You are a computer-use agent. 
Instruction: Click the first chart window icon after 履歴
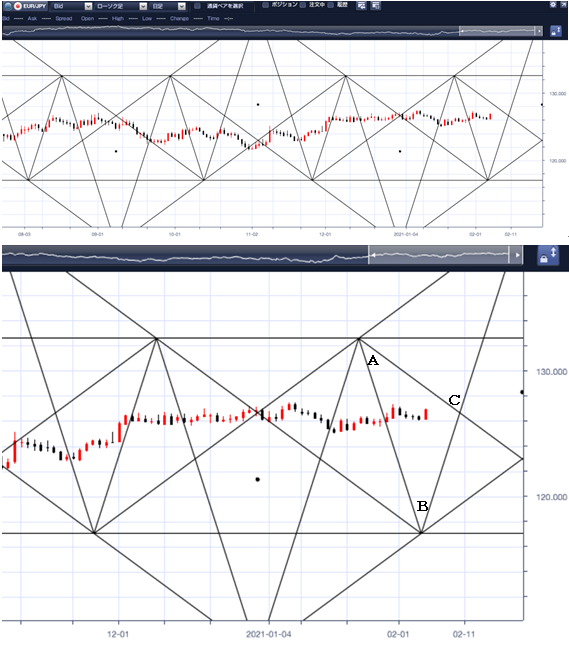361,6
